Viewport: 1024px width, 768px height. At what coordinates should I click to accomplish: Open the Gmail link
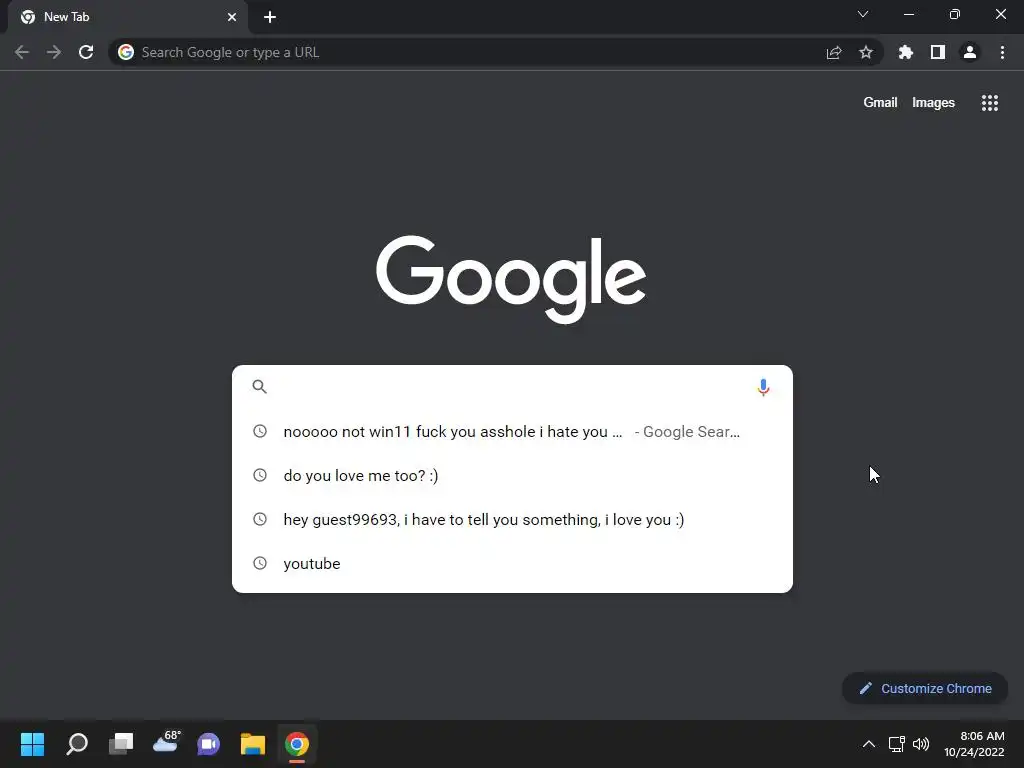coord(880,103)
